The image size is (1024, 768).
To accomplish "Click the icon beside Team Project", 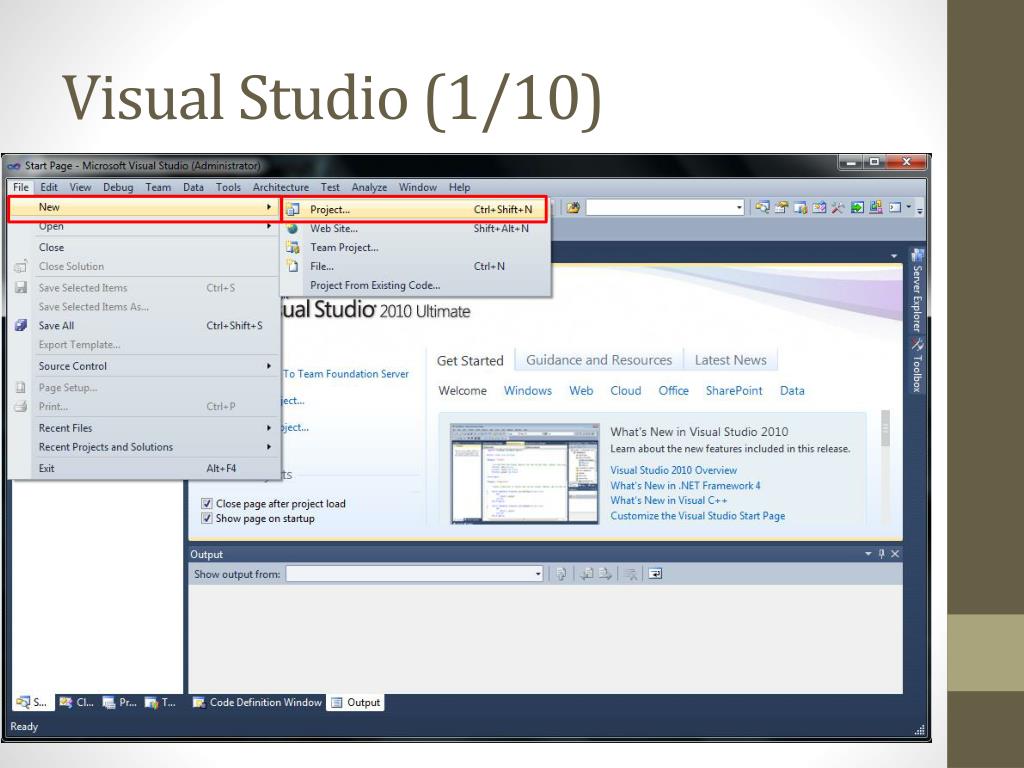I will pyautogui.click(x=292, y=248).
